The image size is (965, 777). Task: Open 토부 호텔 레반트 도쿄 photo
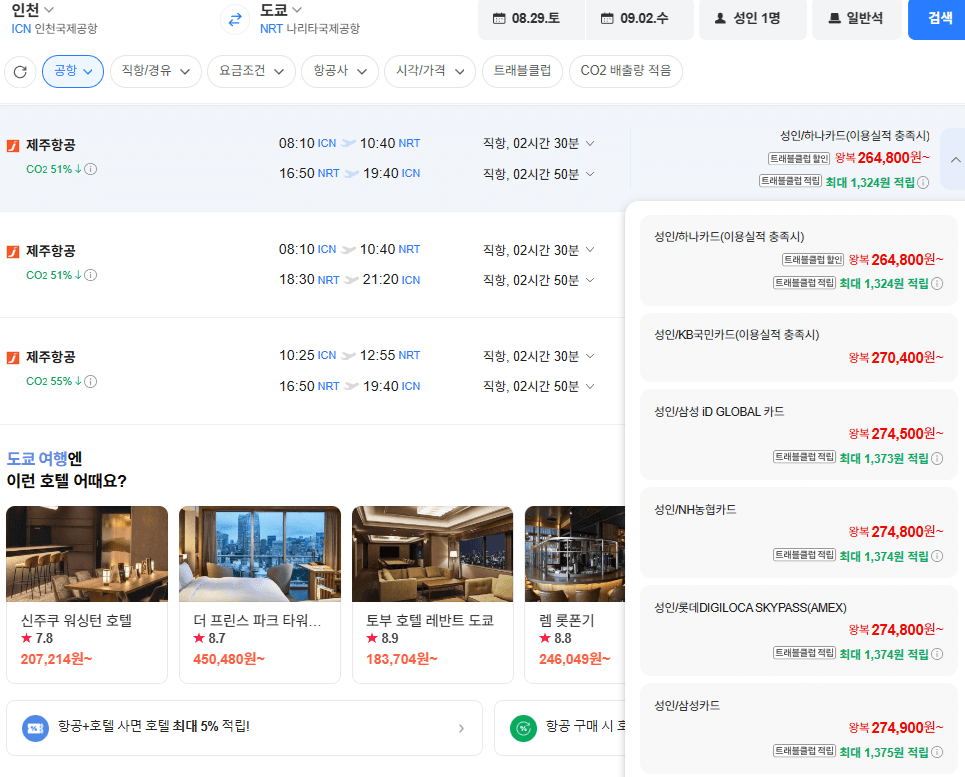click(x=433, y=554)
